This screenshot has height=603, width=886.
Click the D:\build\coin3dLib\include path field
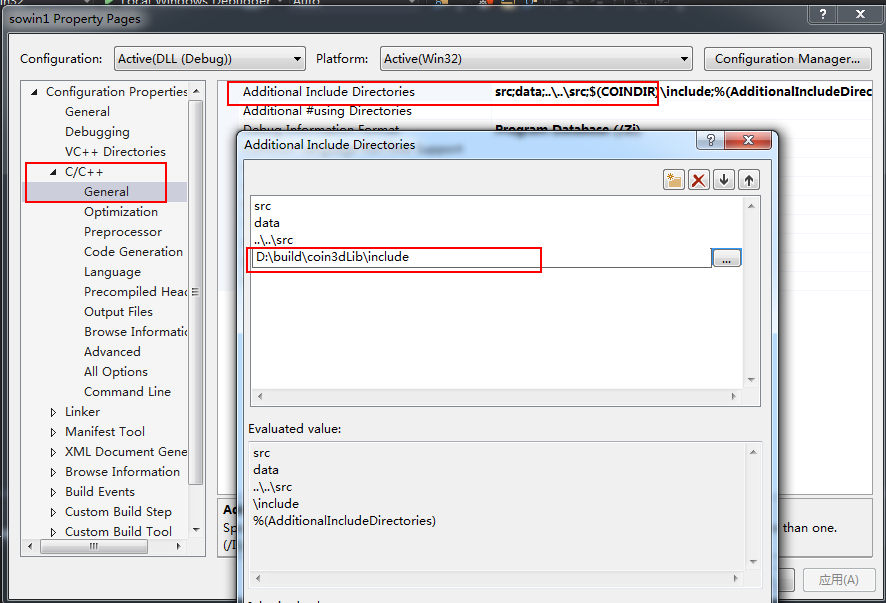(480, 258)
